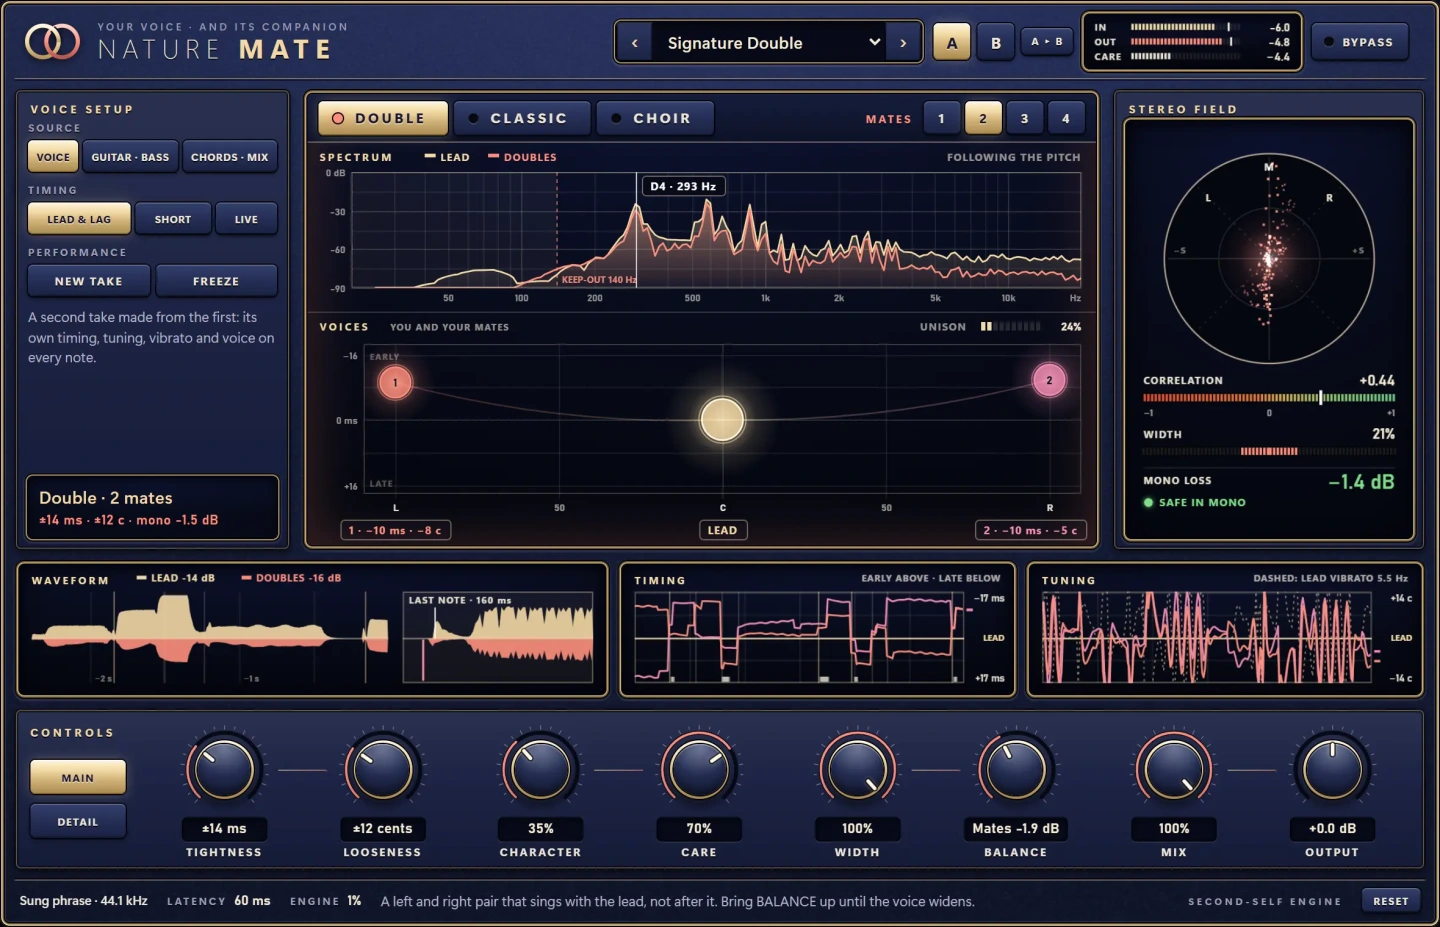Click the NEW TAKE button
The width and height of the screenshot is (1440, 927).
[x=89, y=281]
